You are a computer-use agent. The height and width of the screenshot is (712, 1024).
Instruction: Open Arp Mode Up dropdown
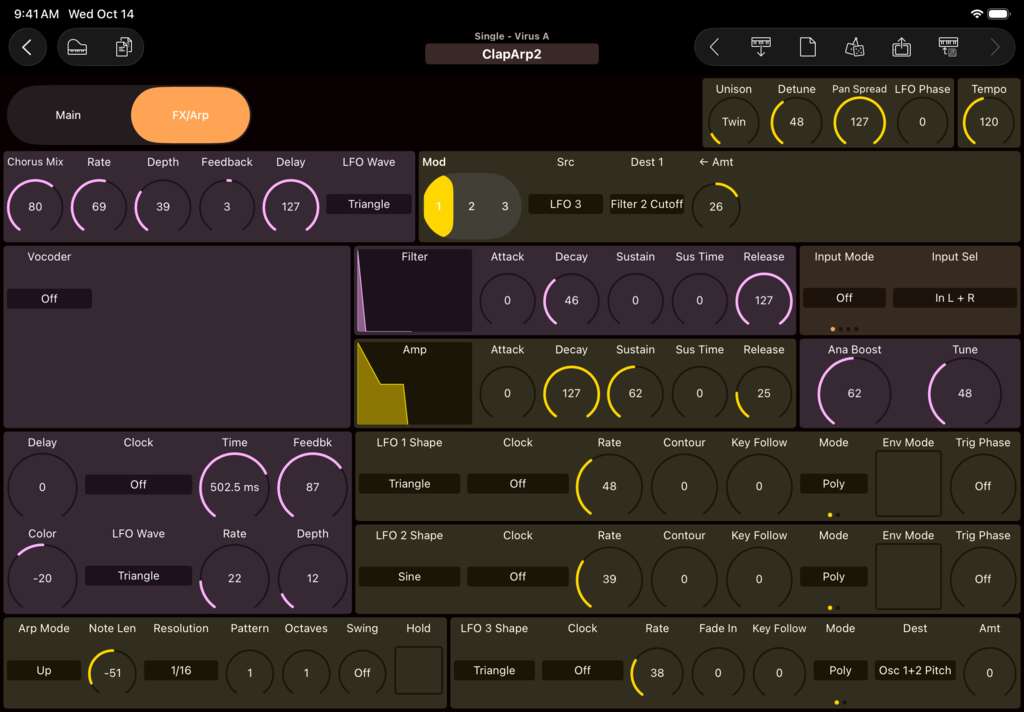tap(44, 670)
